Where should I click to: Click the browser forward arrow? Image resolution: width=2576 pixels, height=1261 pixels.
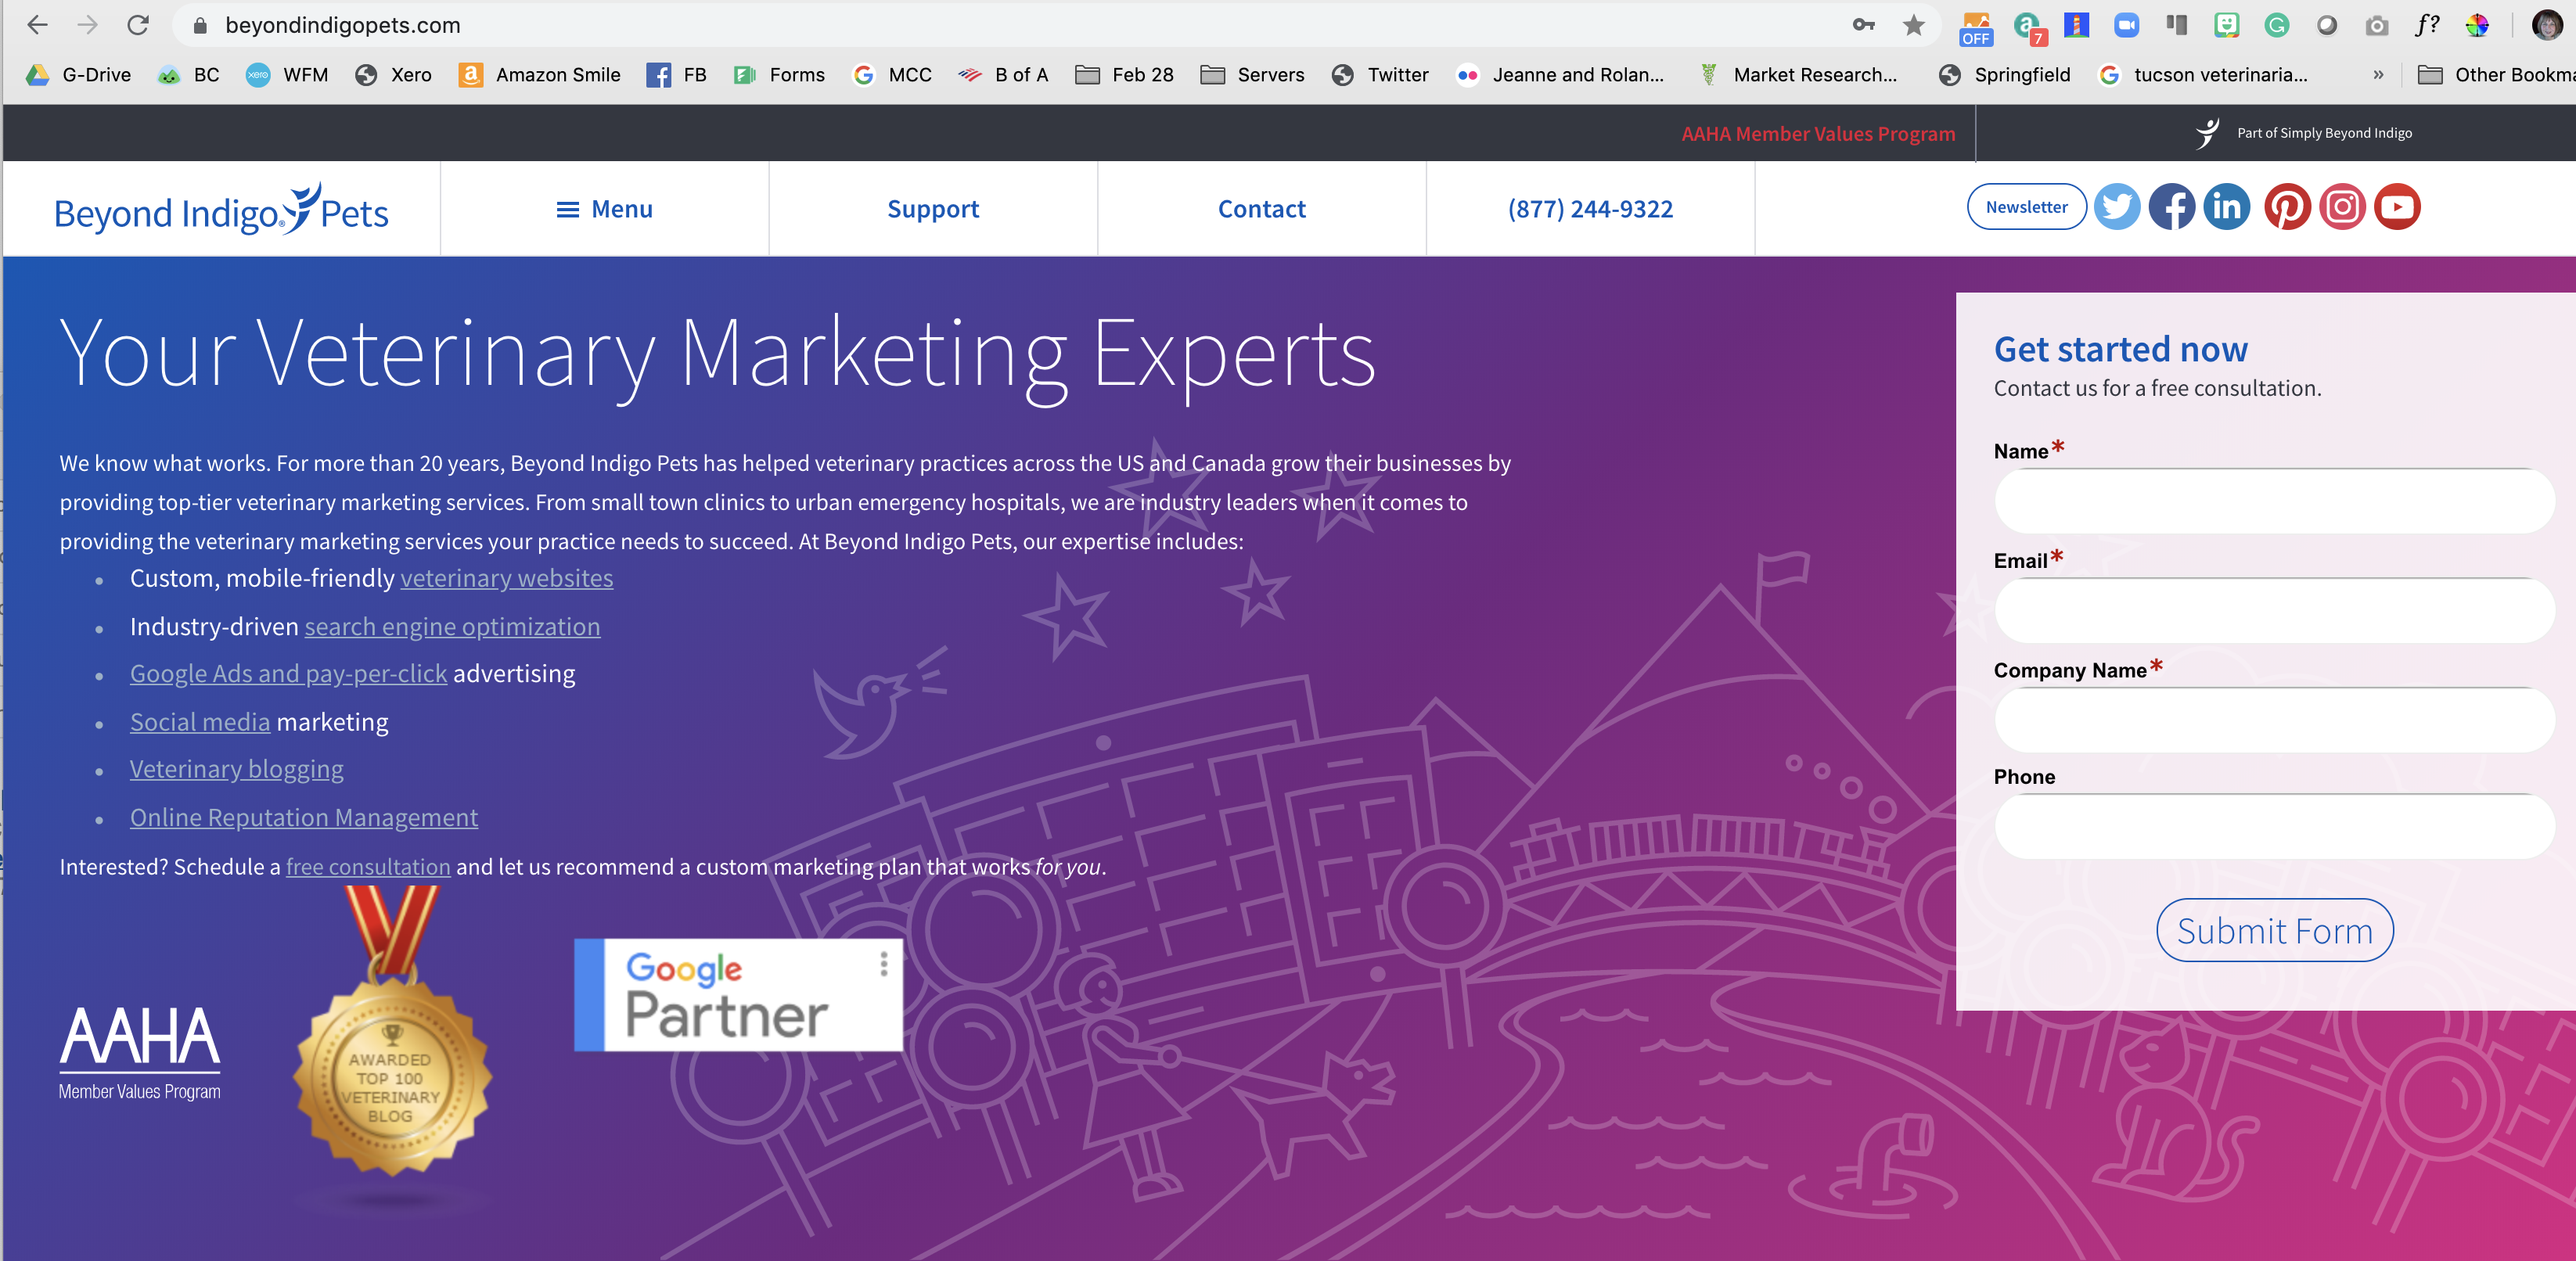coord(88,25)
